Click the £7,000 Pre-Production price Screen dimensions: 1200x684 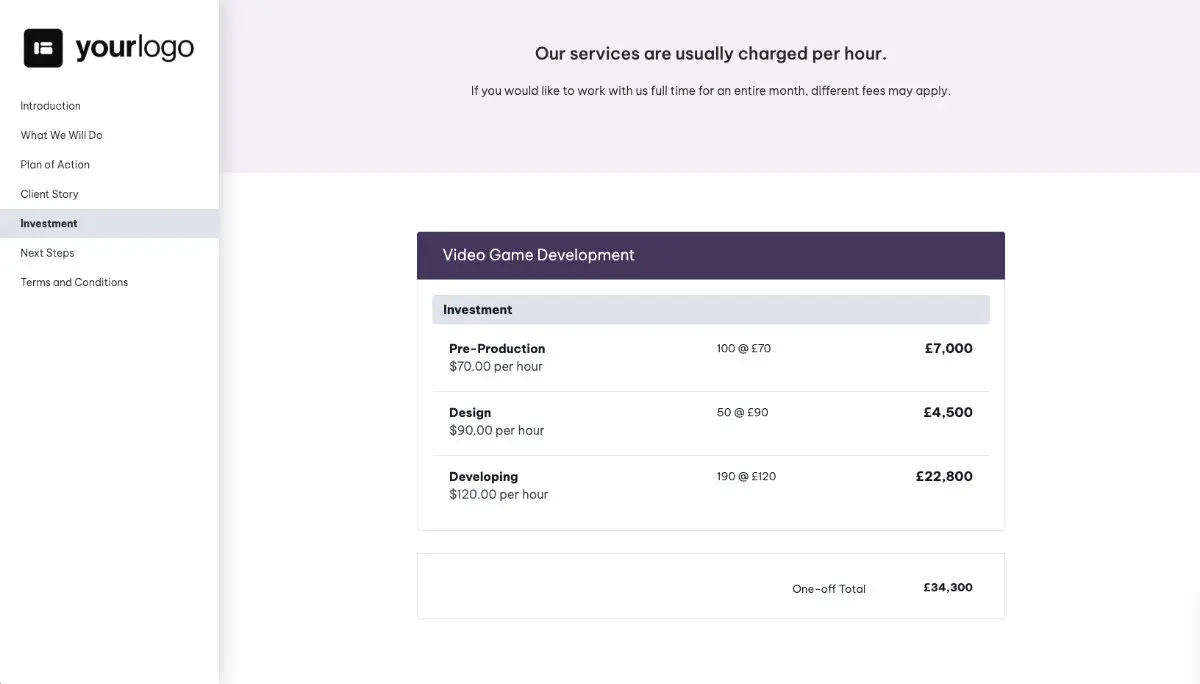(948, 349)
